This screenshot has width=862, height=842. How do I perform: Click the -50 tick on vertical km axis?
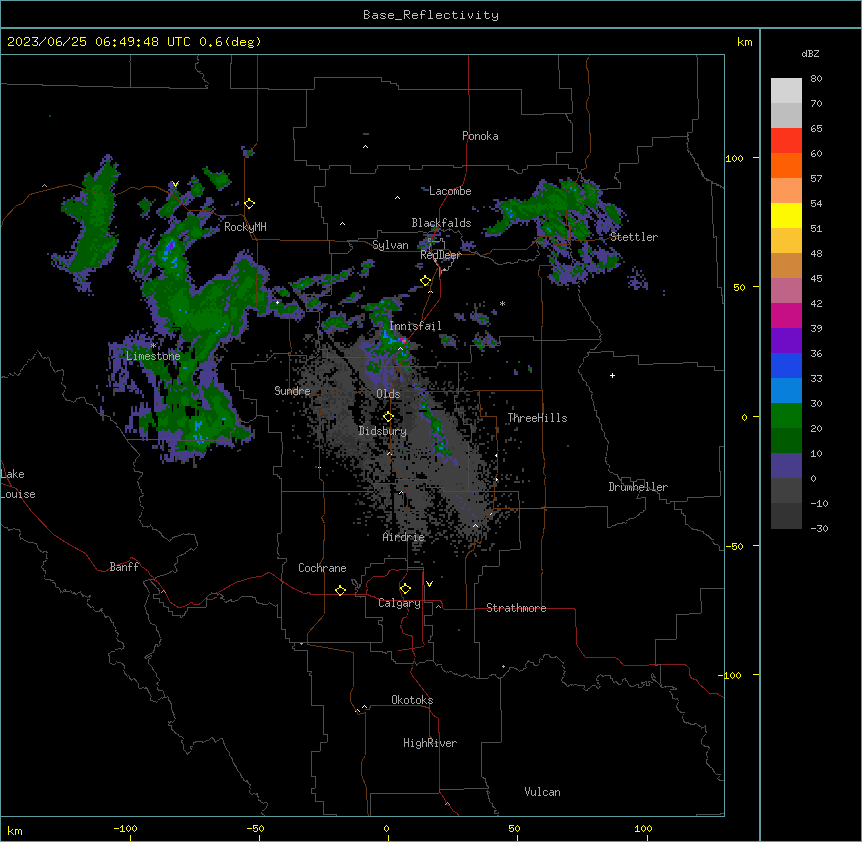tap(734, 546)
